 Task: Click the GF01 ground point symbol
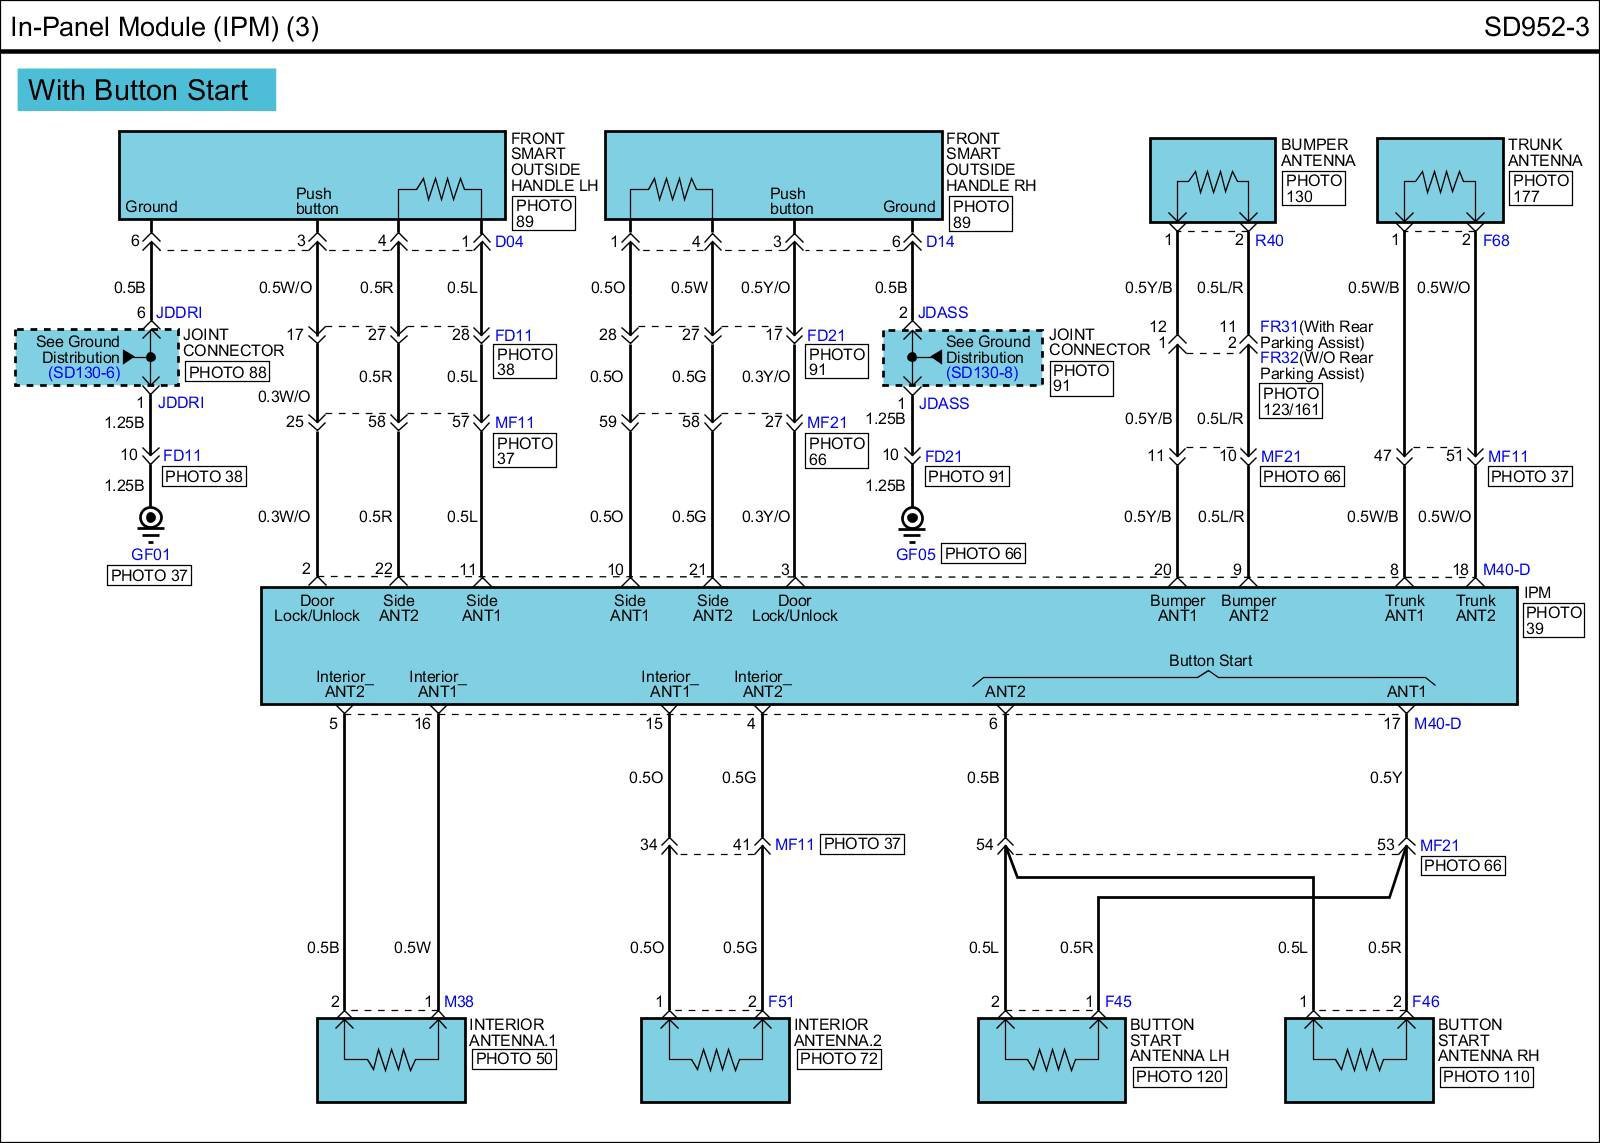[151, 520]
